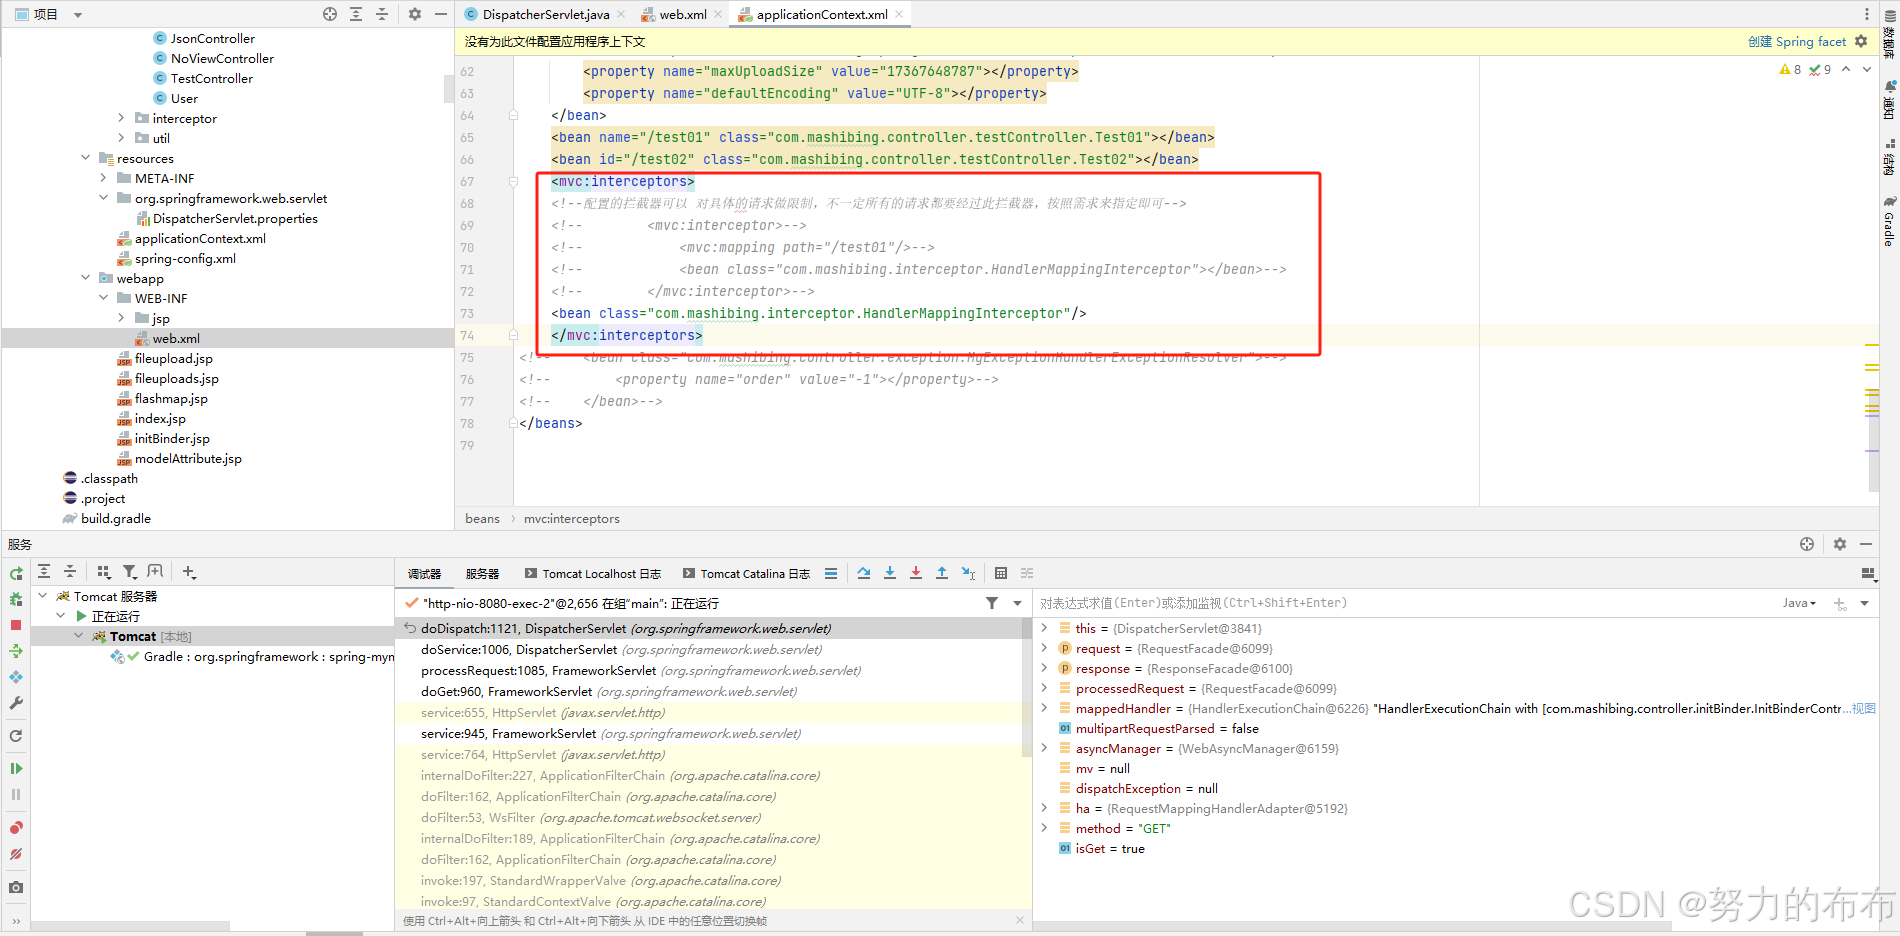The height and width of the screenshot is (936, 1900).
Task: Open thread selector dropdown arrow
Action: [x=1017, y=603]
